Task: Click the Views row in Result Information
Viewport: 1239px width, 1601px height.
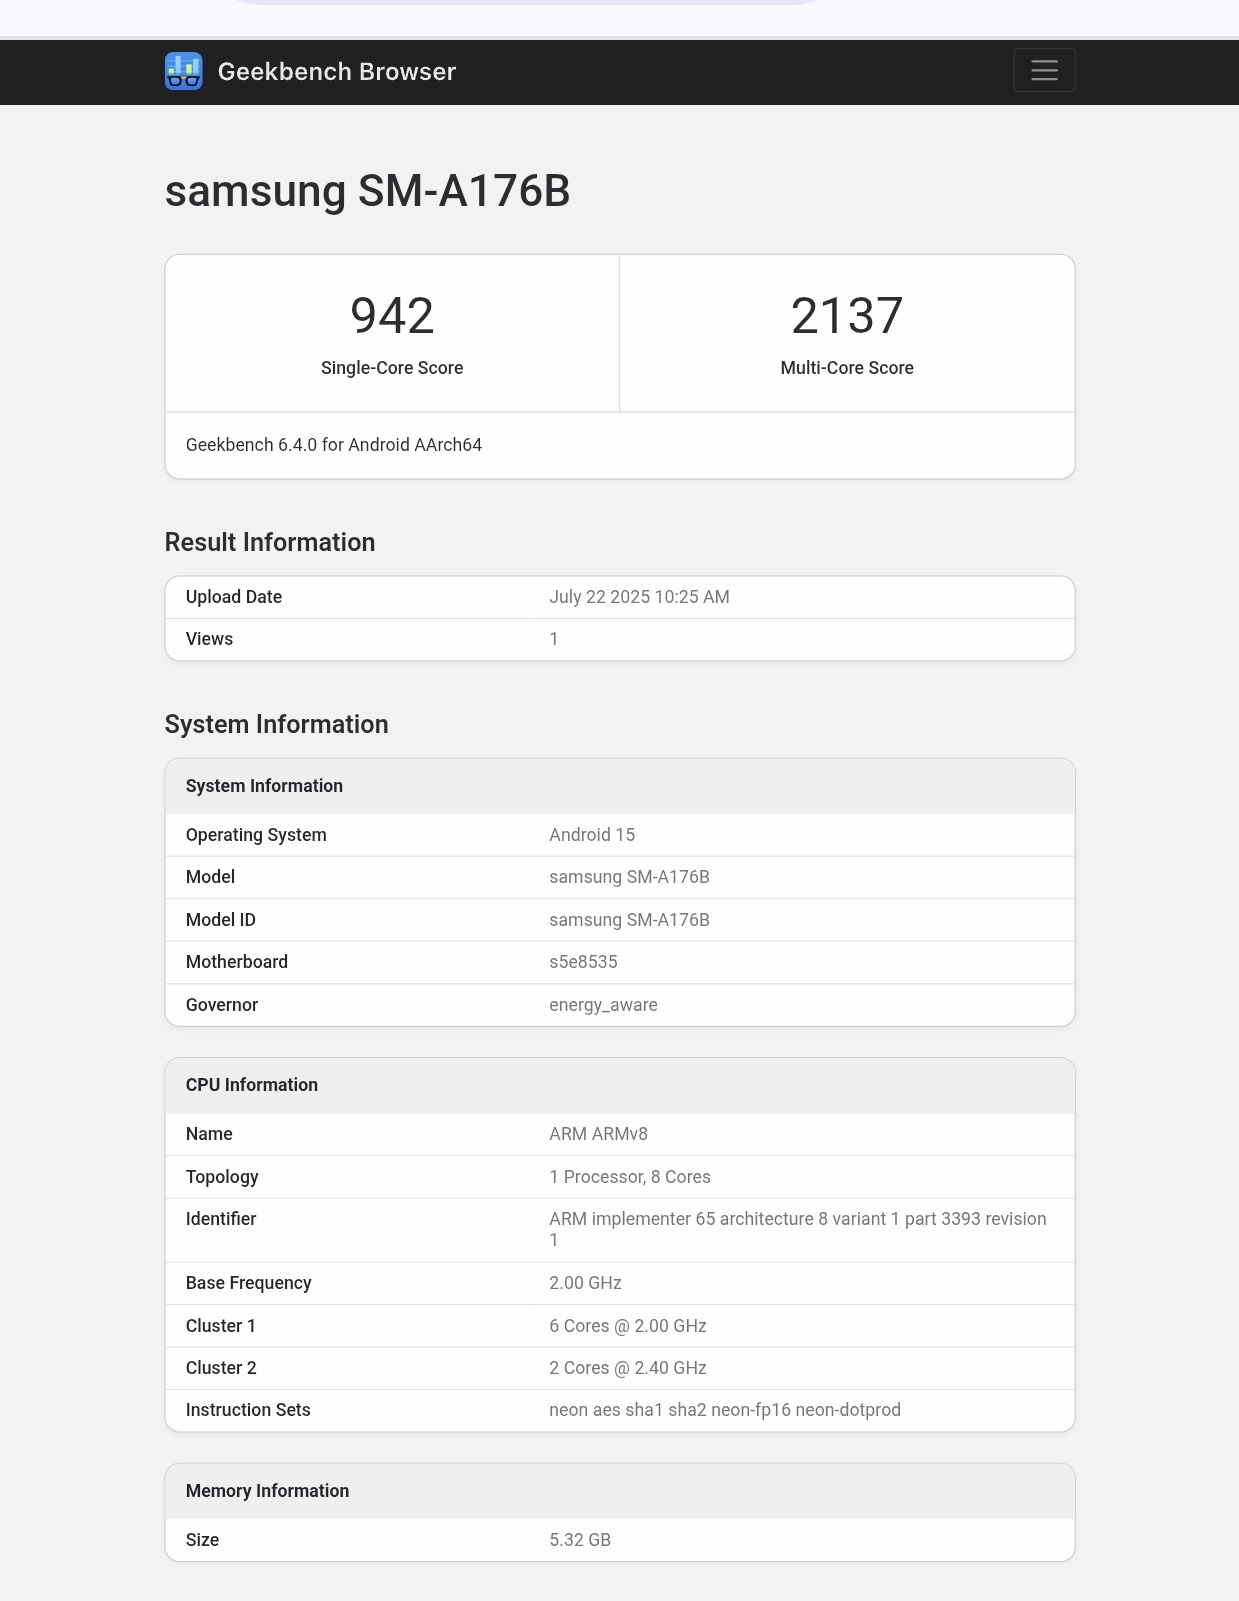Action: (619, 639)
